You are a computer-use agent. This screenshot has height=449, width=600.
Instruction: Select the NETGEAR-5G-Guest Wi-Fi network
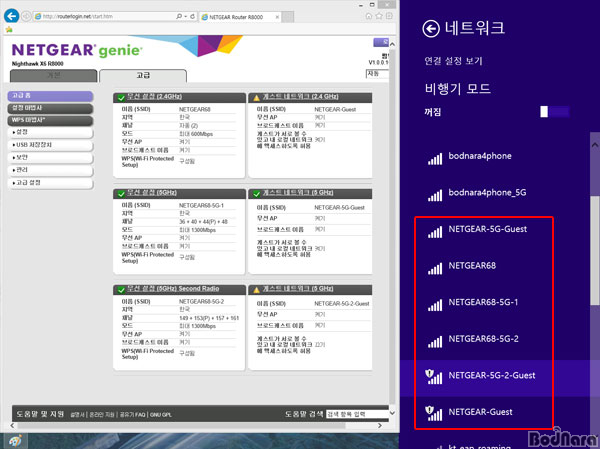click(x=494, y=229)
